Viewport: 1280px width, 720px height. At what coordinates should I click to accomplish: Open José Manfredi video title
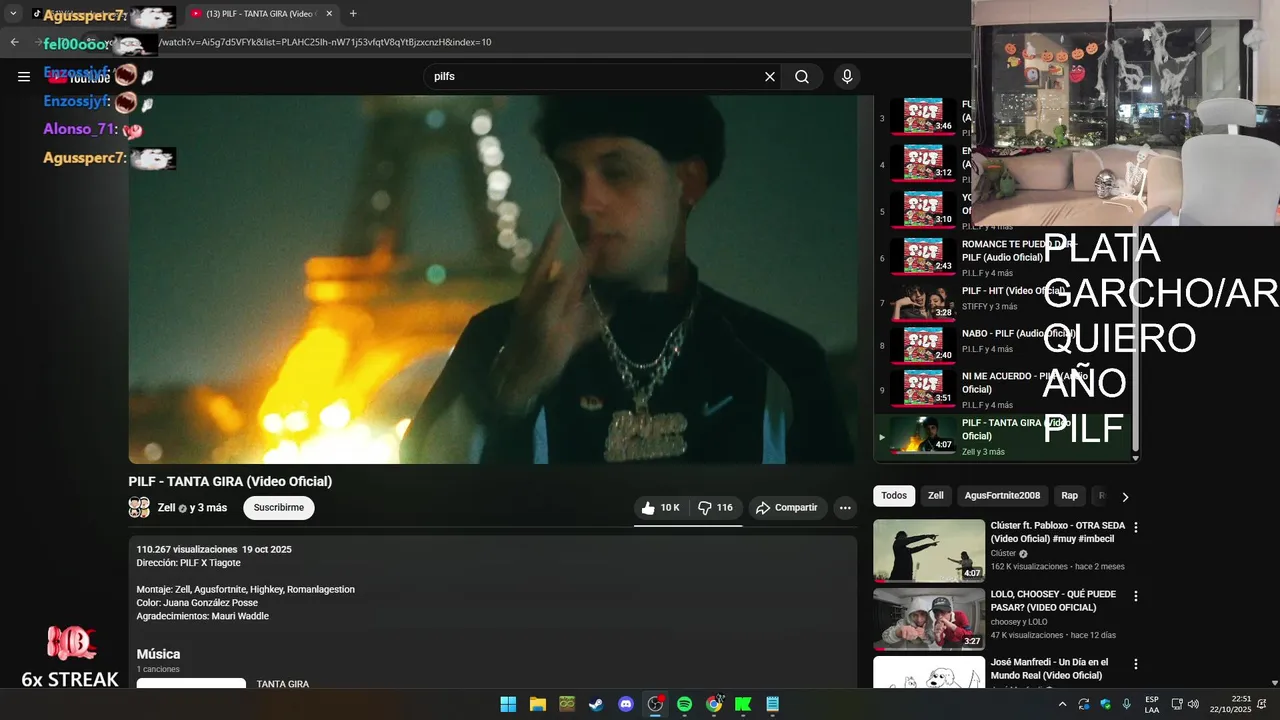[1049, 668]
